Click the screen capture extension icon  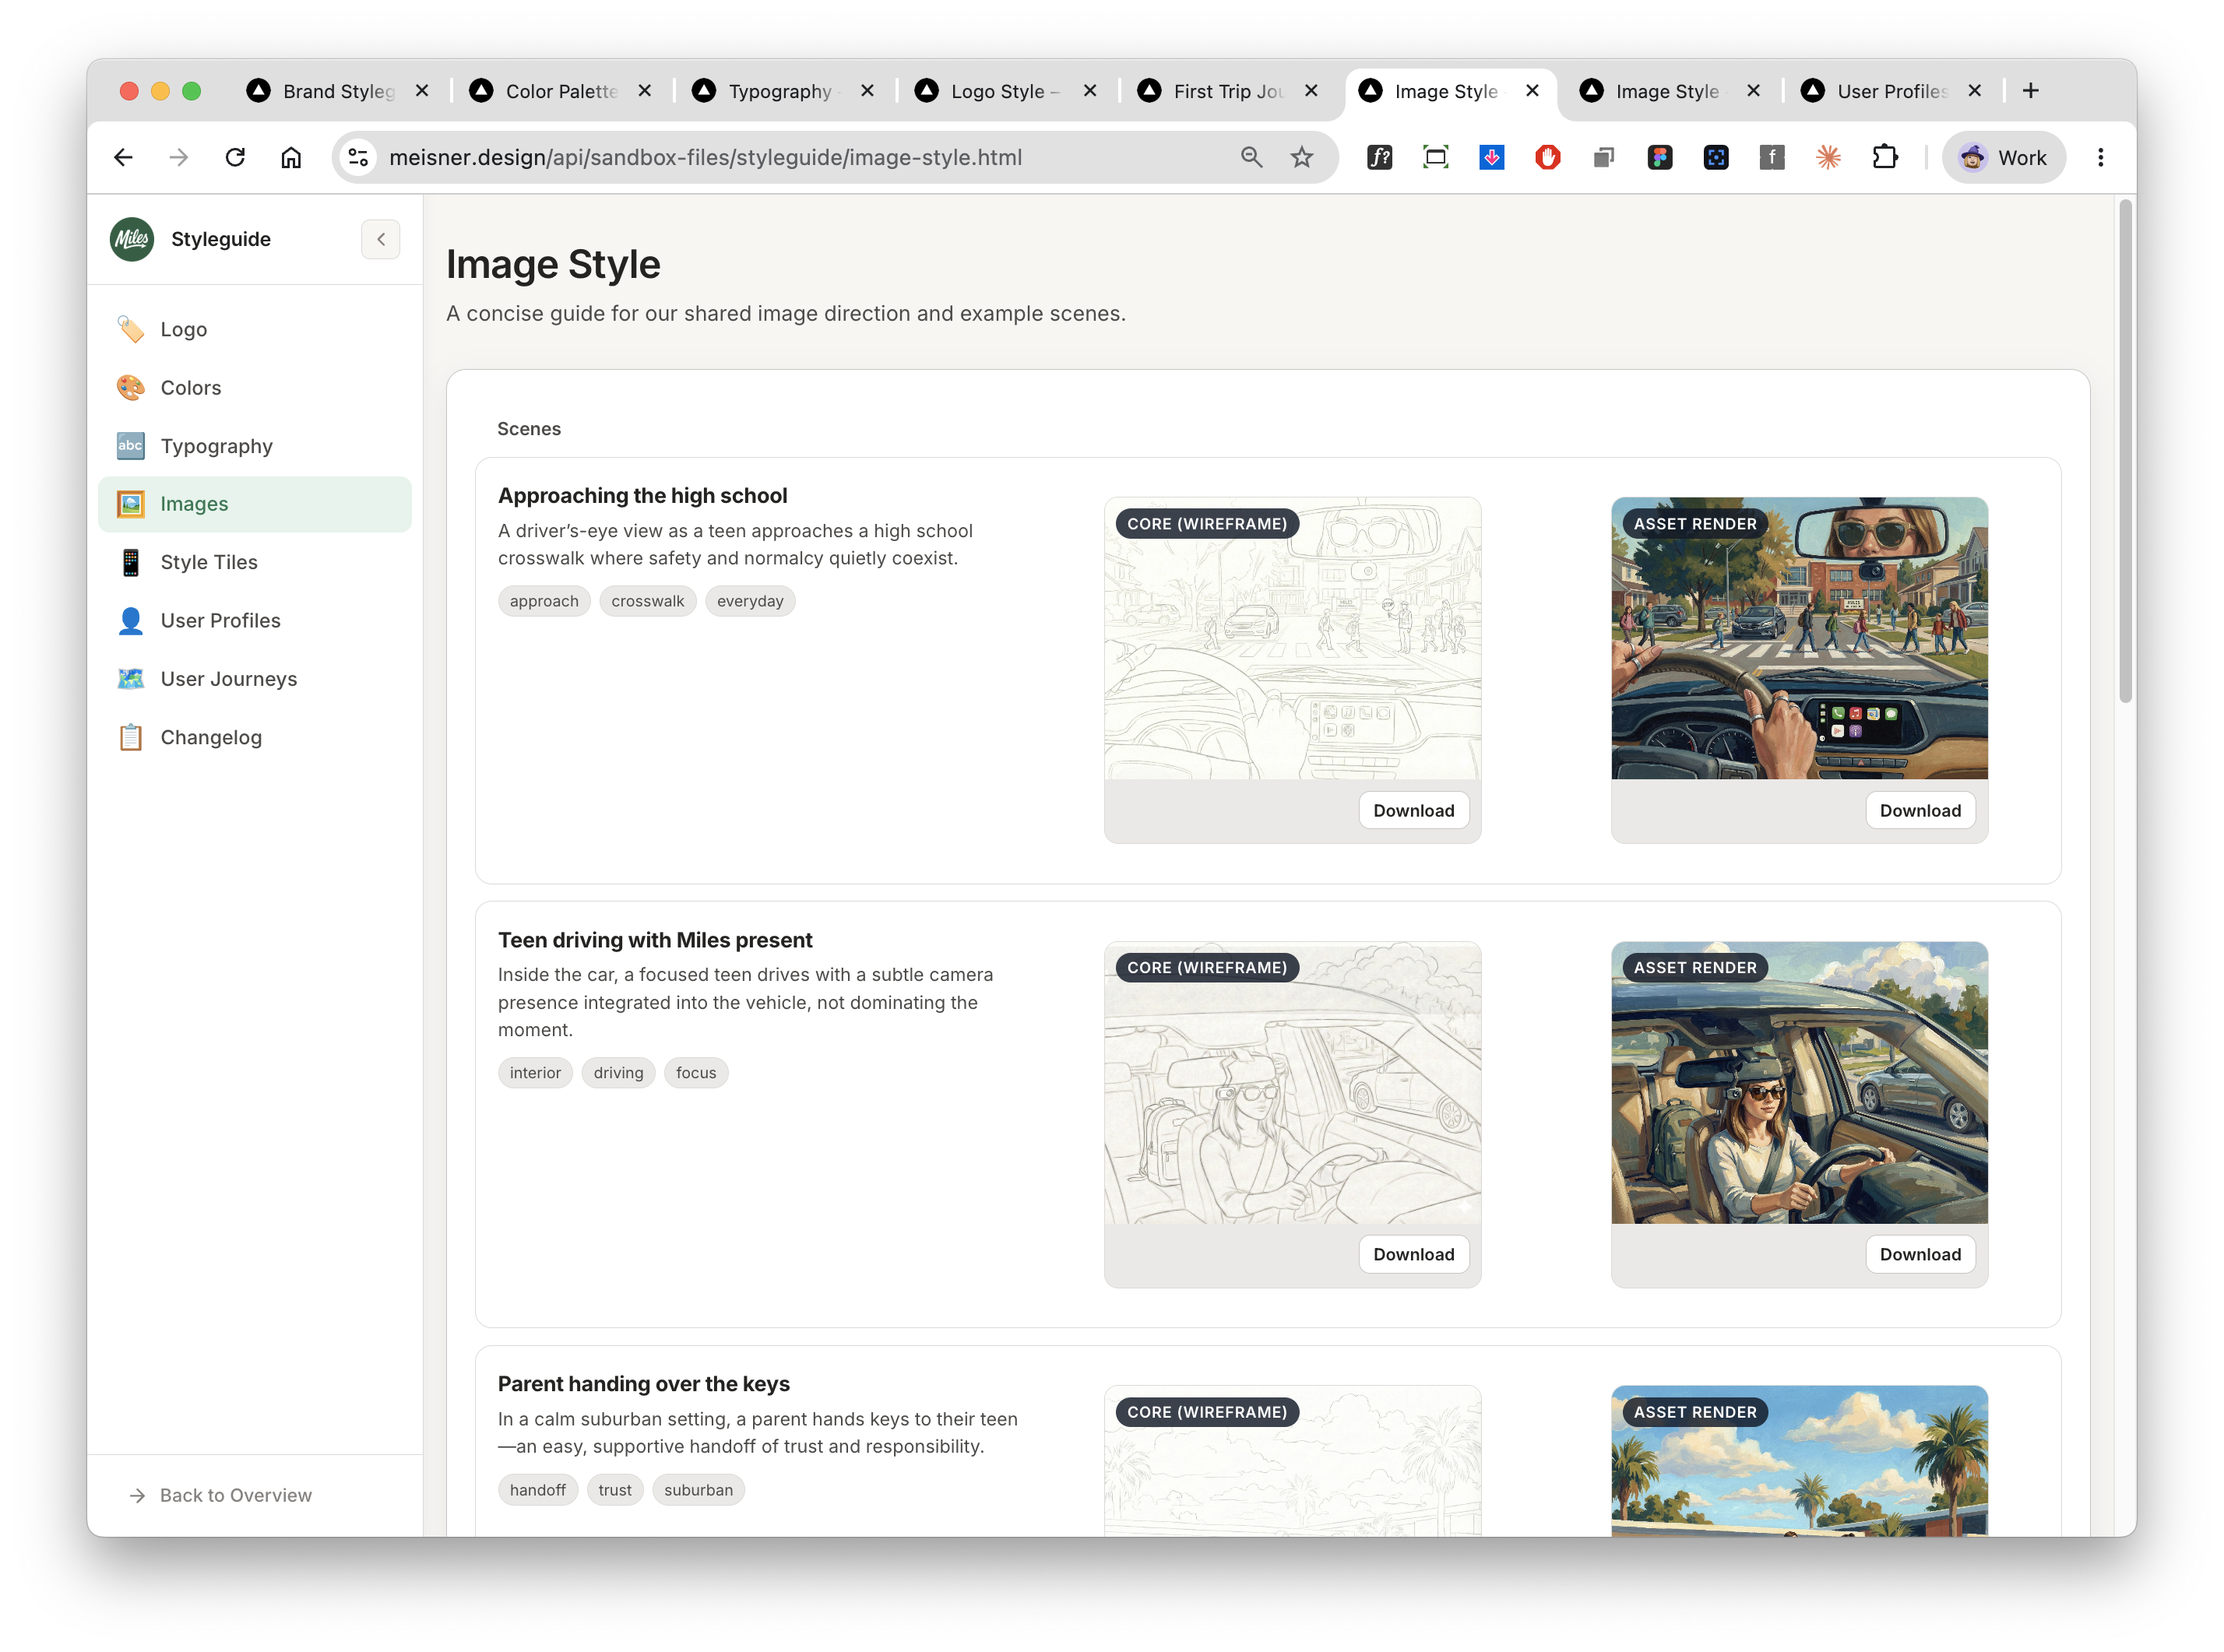click(x=1436, y=157)
